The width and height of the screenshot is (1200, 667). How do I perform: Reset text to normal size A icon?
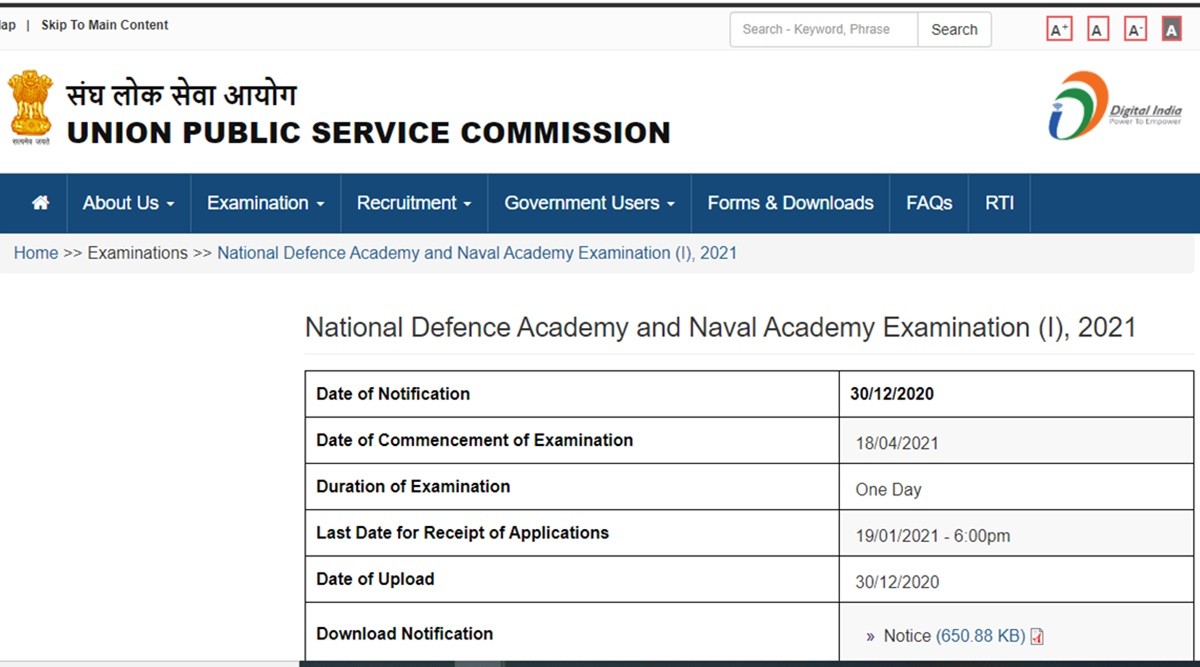[1098, 29]
